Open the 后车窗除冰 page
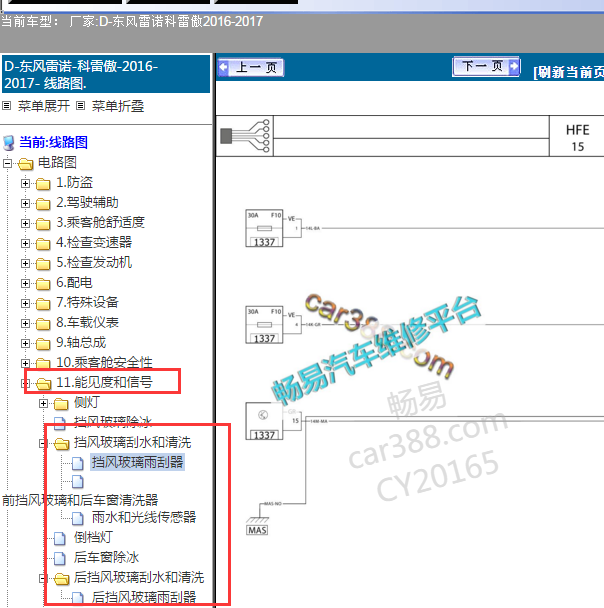This screenshot has height=608, width=604. click(106, 557)
